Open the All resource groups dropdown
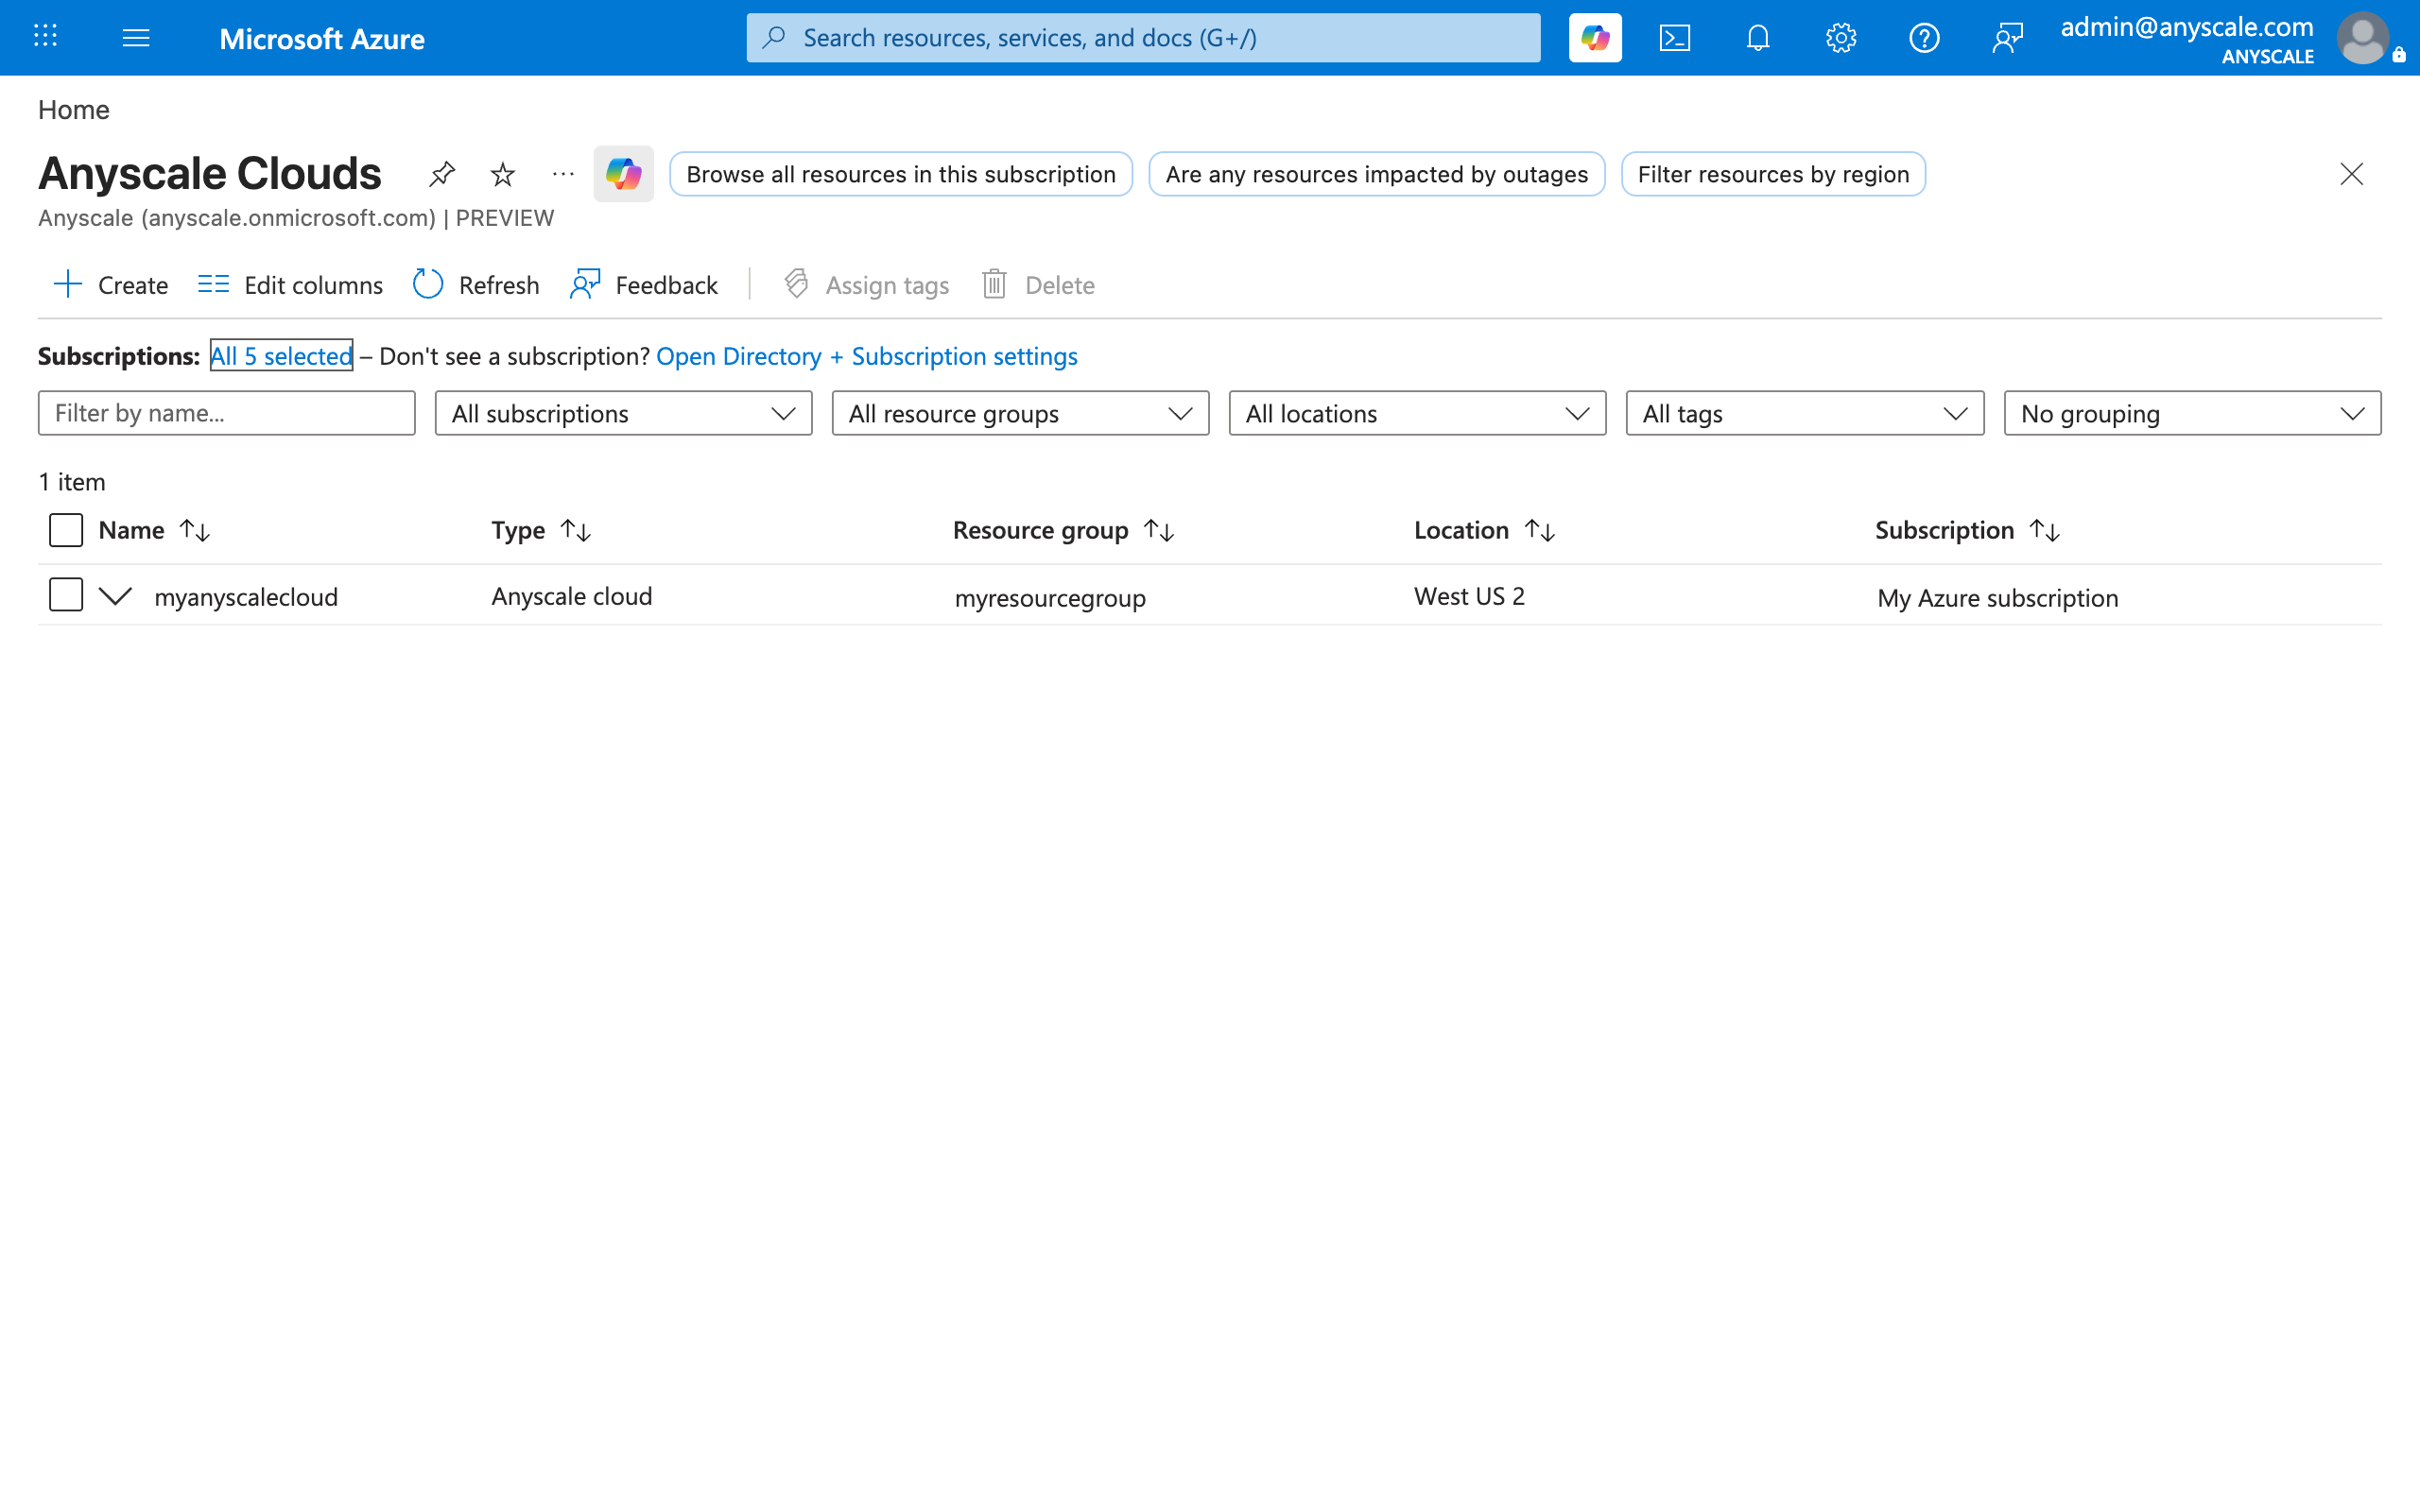 1020,413
